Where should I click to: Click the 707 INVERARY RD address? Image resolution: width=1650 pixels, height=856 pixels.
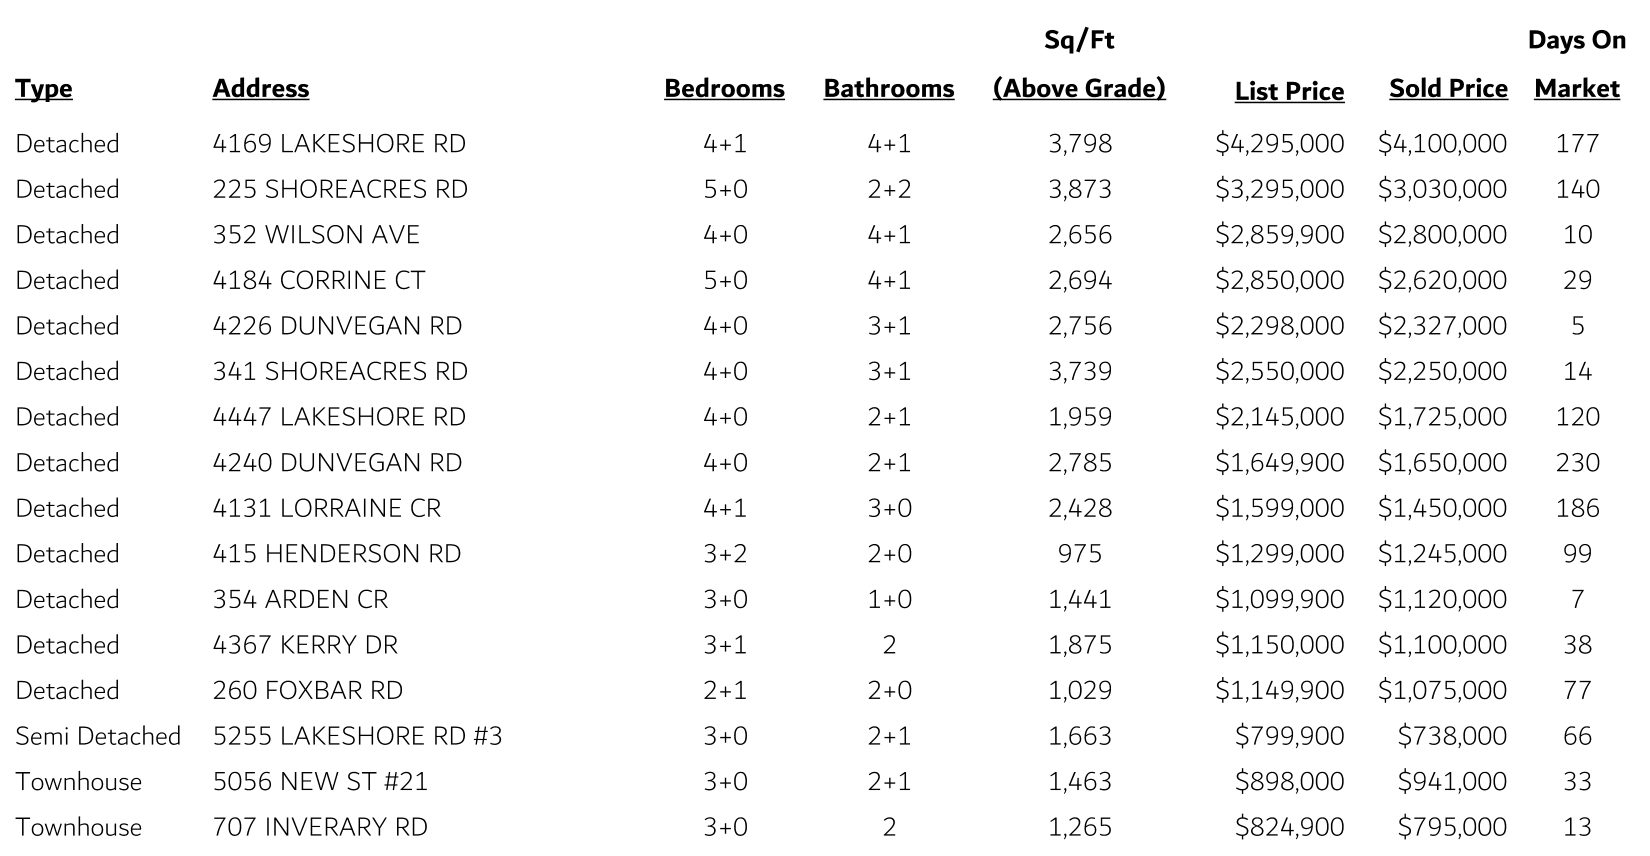[x=320, y=828]
